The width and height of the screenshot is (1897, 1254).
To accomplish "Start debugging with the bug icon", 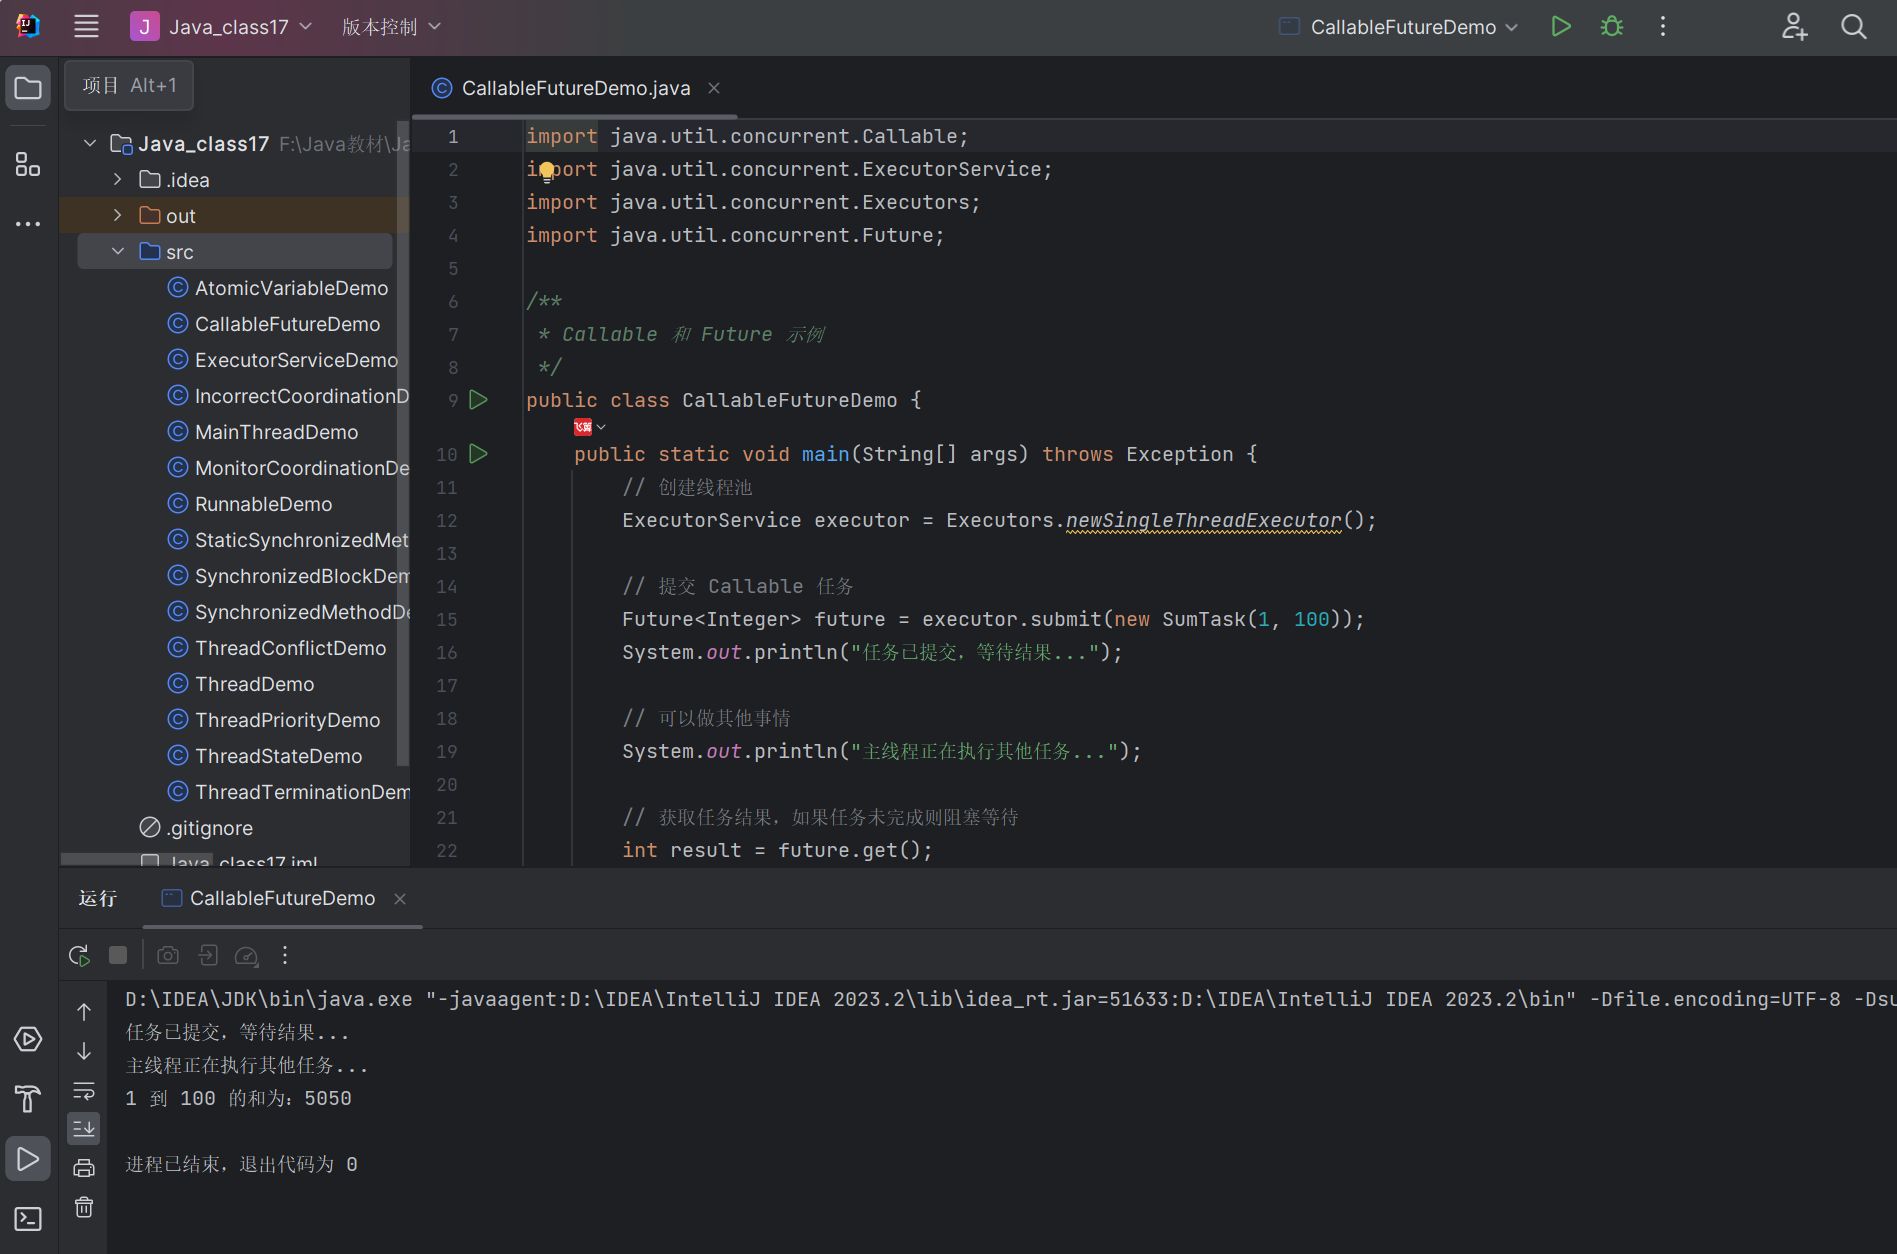I will click(1612, 27).
